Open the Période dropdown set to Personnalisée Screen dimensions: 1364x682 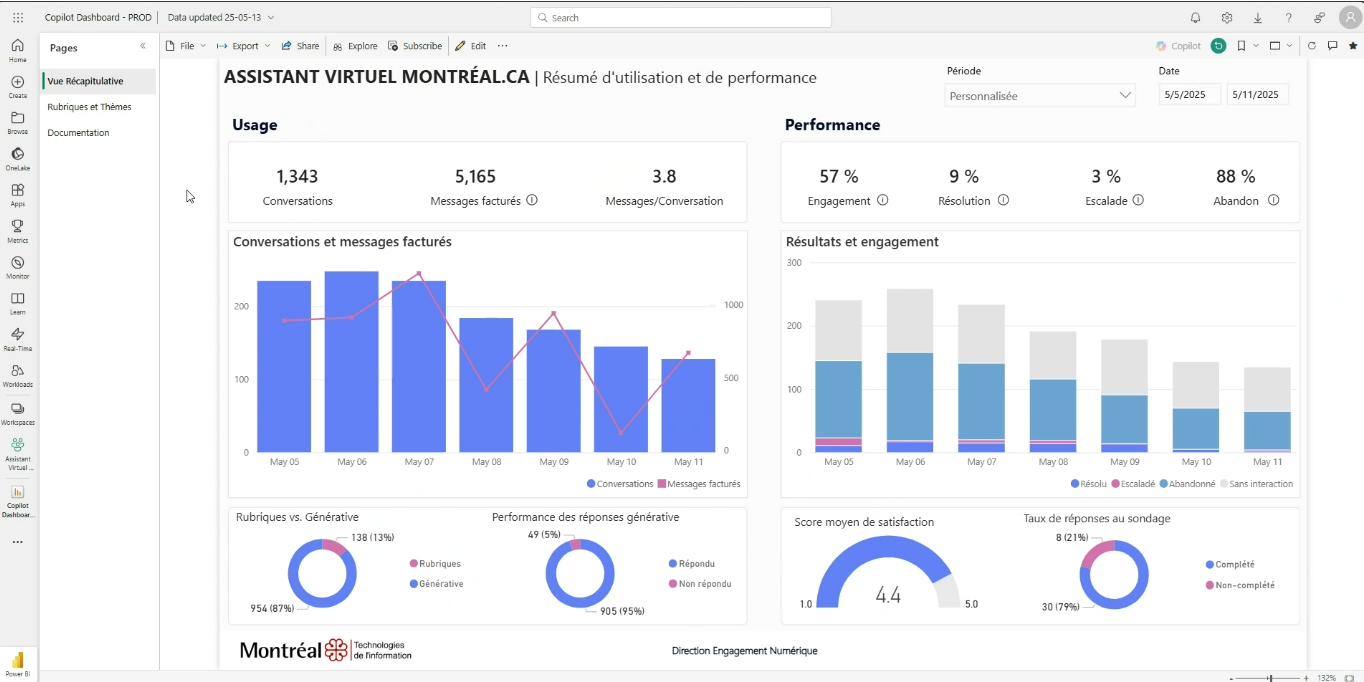tap(1039, 95)
